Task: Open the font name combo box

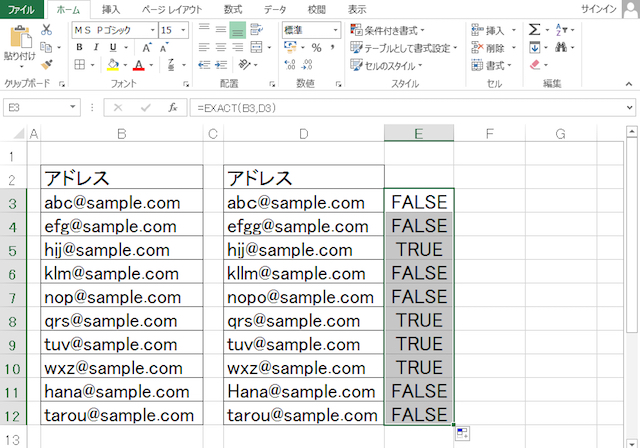Action: [115, 30]
